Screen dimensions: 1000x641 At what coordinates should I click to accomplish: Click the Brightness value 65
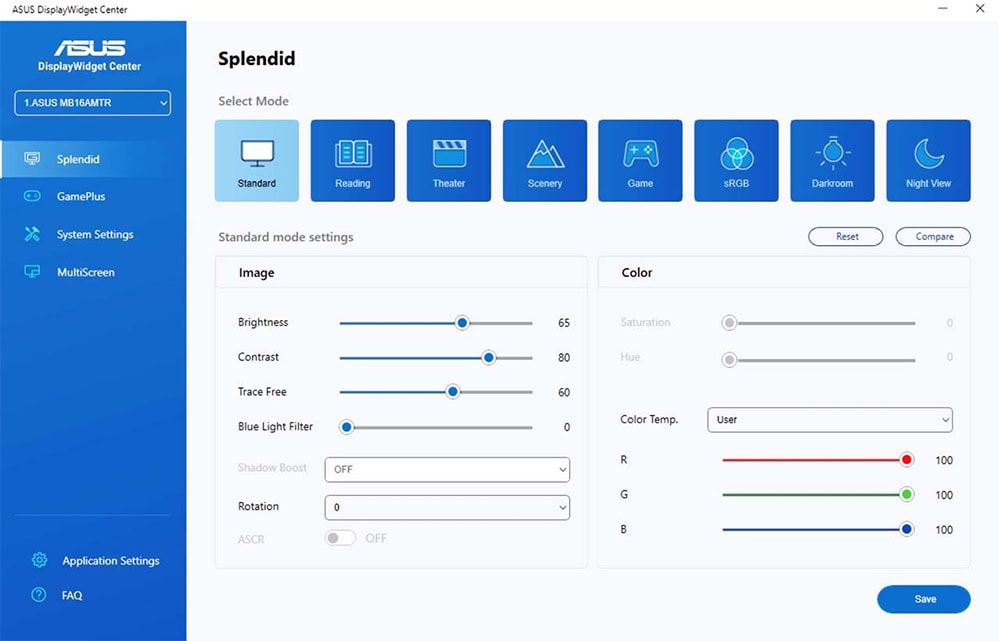(x=564, y=323)
